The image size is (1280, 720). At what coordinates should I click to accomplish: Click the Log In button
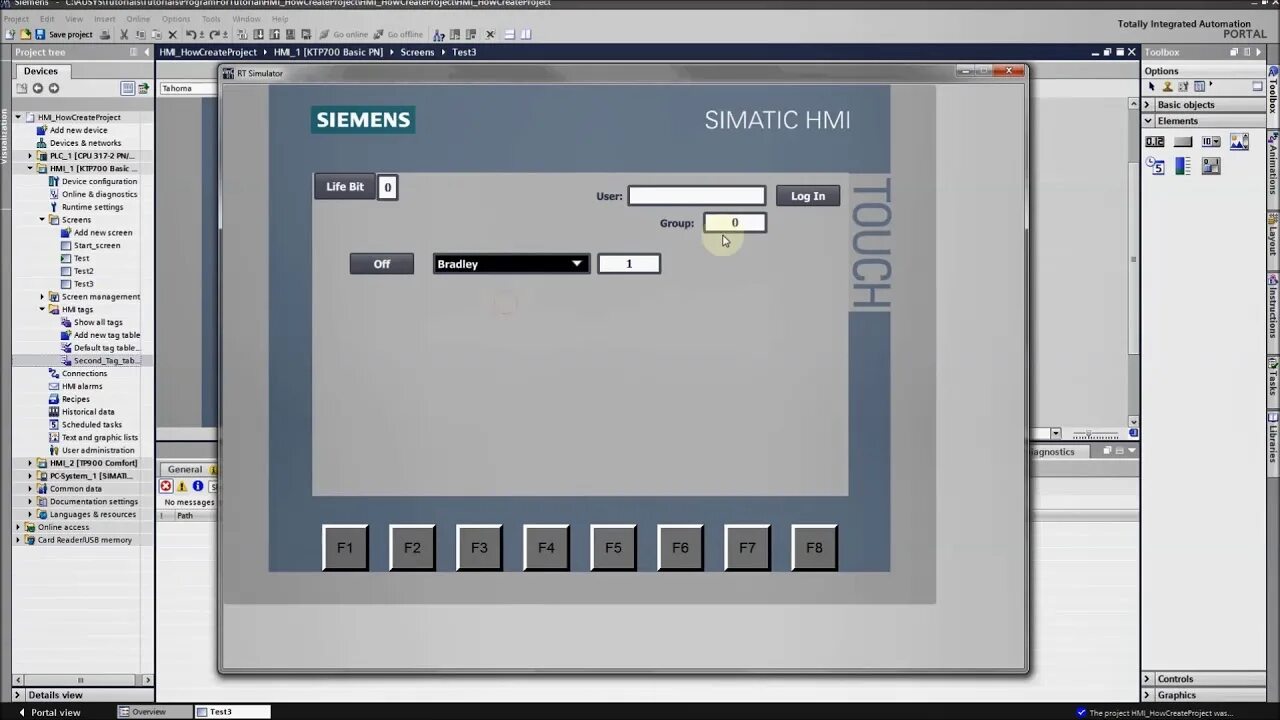coord(808,196)
